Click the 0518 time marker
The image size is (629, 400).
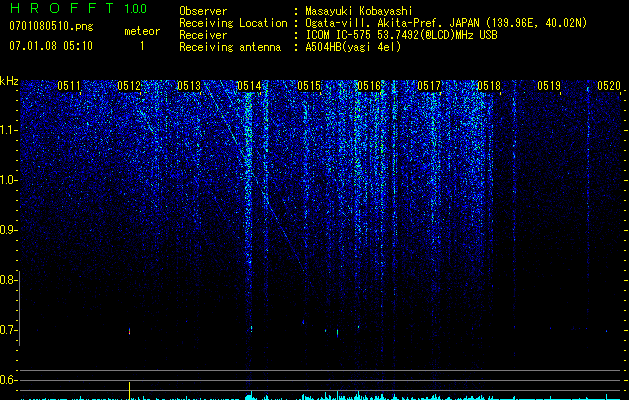489,86
